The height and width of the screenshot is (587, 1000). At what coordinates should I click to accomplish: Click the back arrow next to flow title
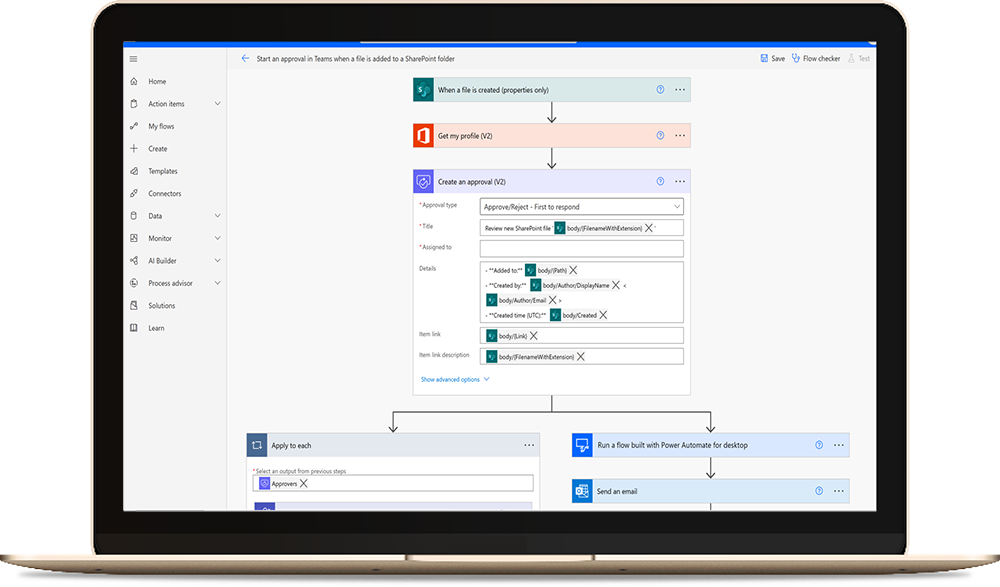click(x=245, y=59)
